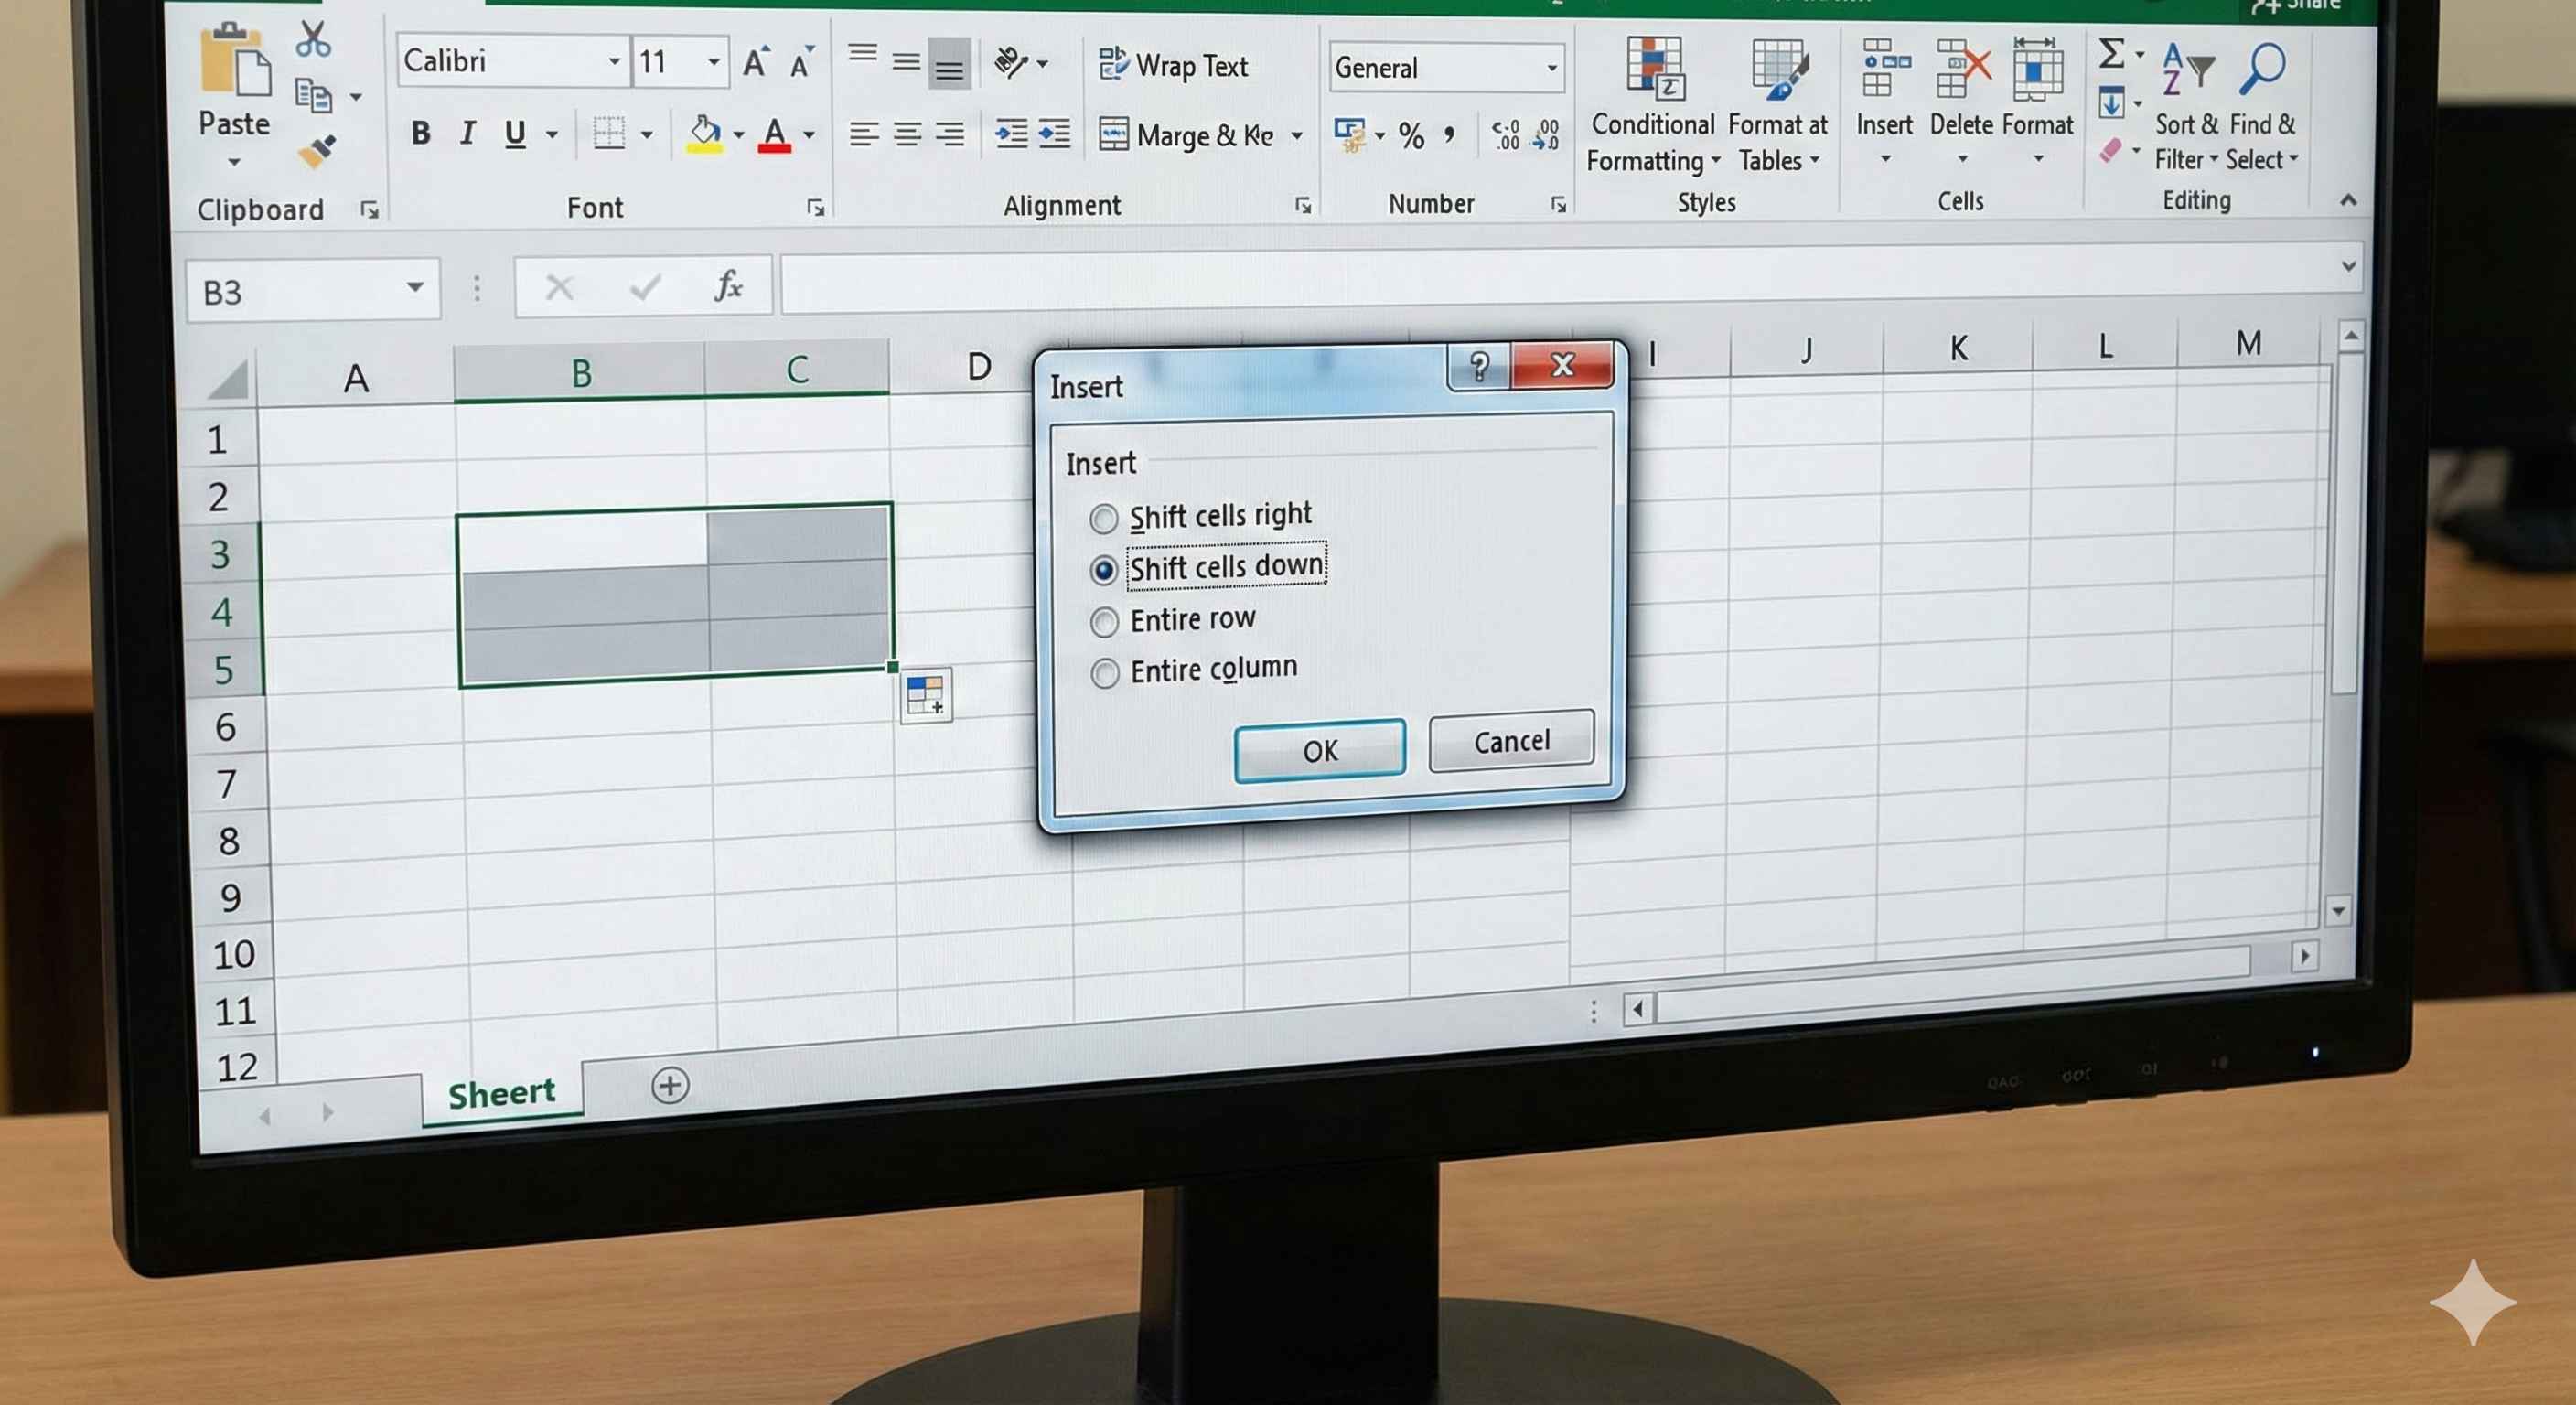Click the yellow Fill Color button
Image resolution: width=2576 pixels, height=1405 pixels.
704,134
